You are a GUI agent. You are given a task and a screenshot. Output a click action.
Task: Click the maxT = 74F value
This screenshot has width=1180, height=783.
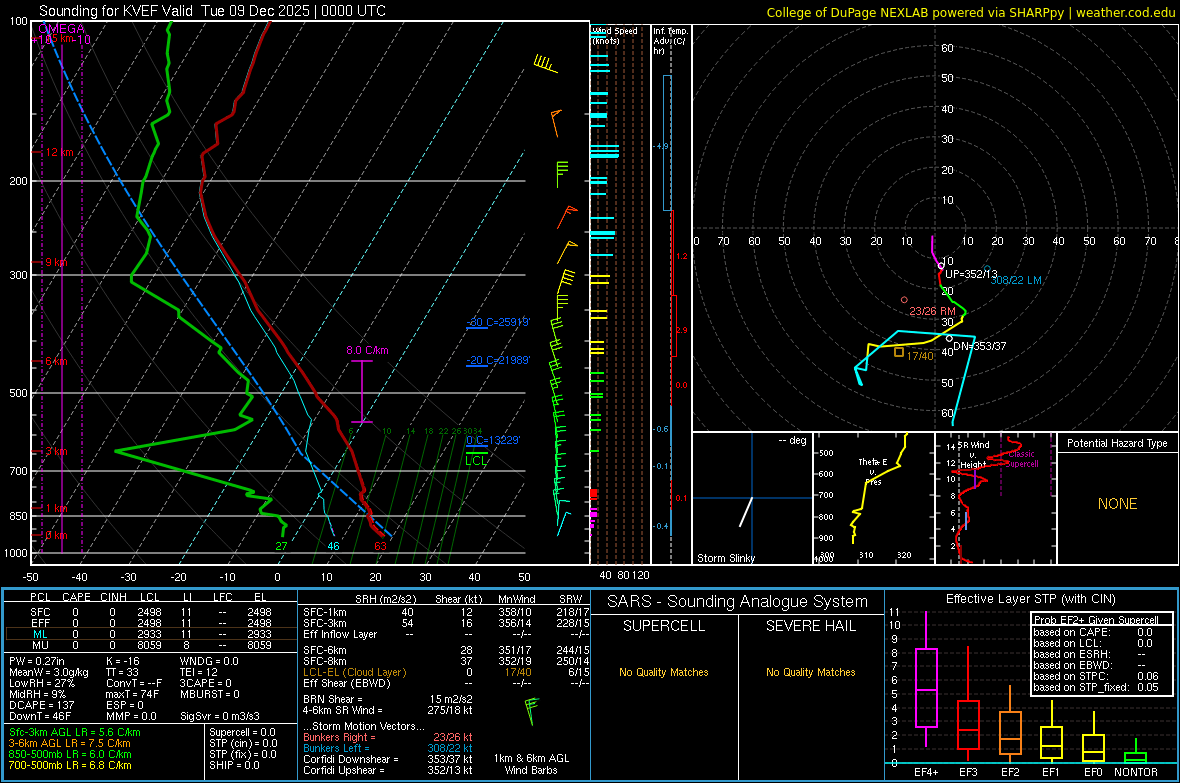132,694
